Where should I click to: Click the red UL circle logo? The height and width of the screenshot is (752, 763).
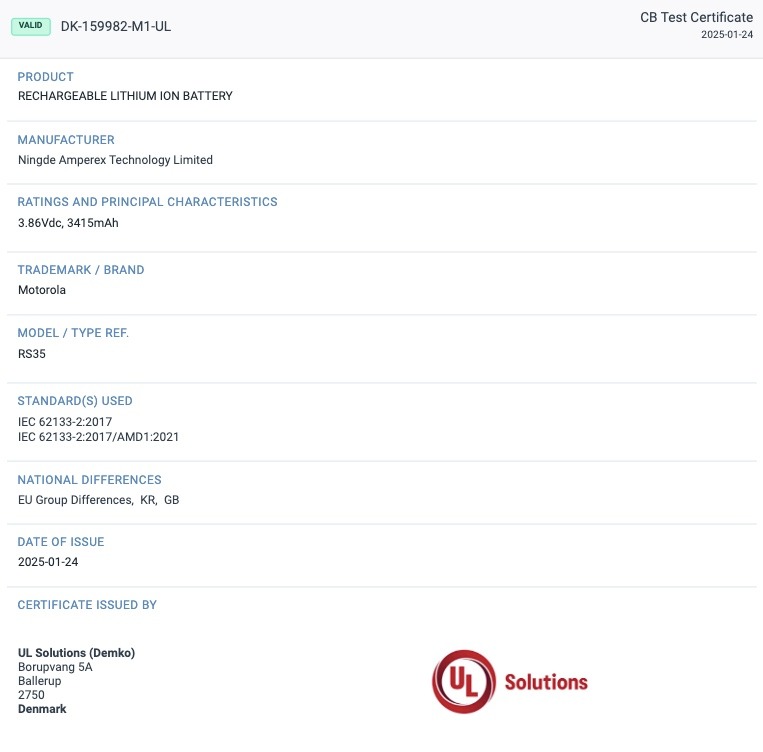pos(464,682)
